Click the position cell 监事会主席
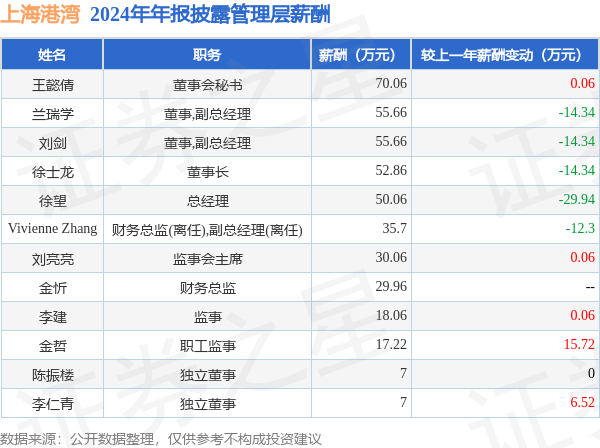 tap(207, 259)
